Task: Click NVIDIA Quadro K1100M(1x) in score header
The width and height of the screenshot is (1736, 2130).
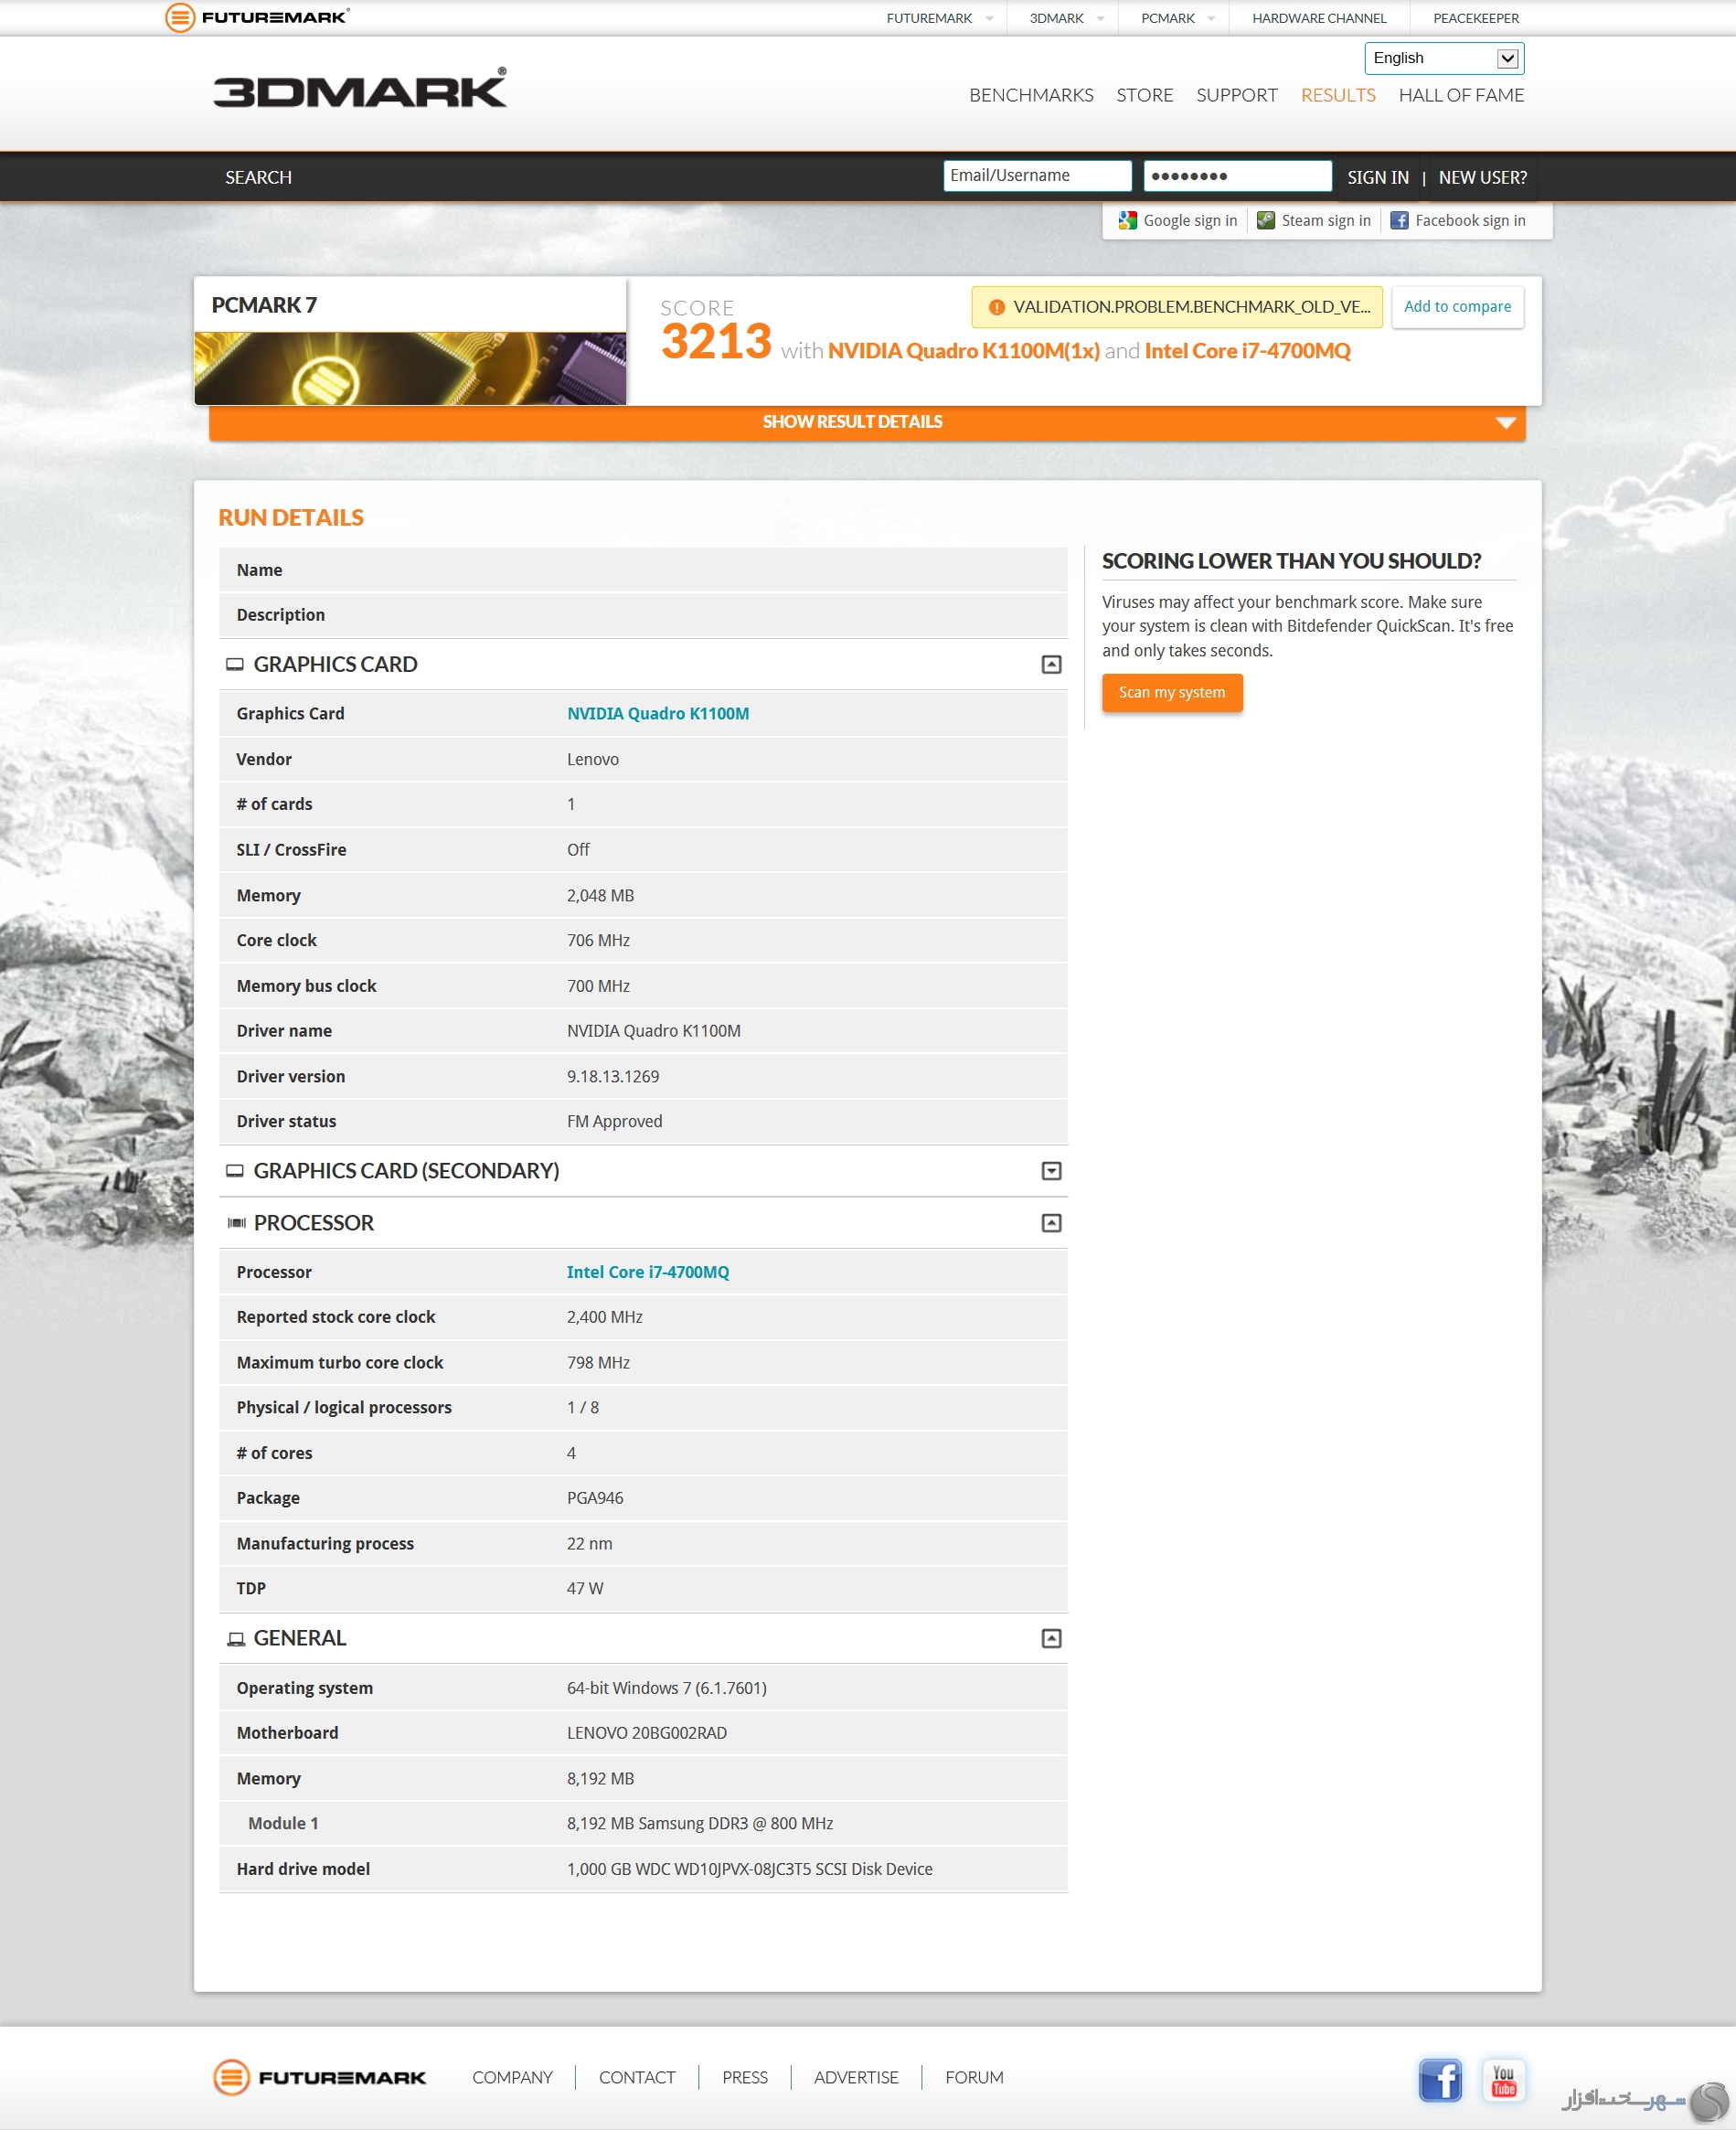Action: click(x=963, y=351)
